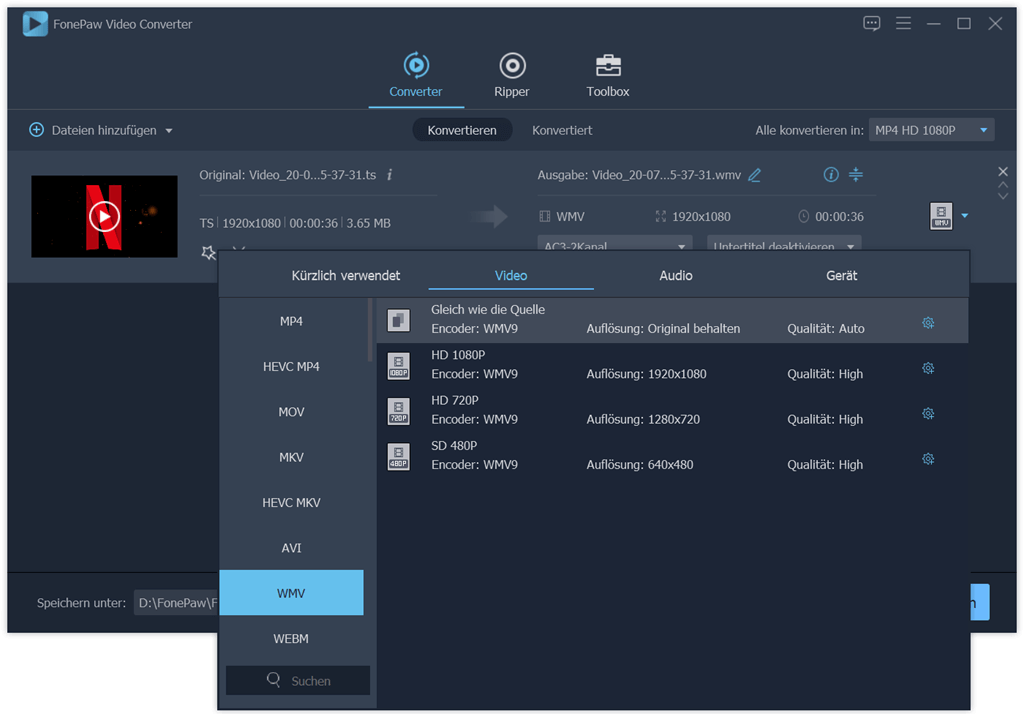
Task: Click the 480P preset film icon
Action: coord(398,457)
